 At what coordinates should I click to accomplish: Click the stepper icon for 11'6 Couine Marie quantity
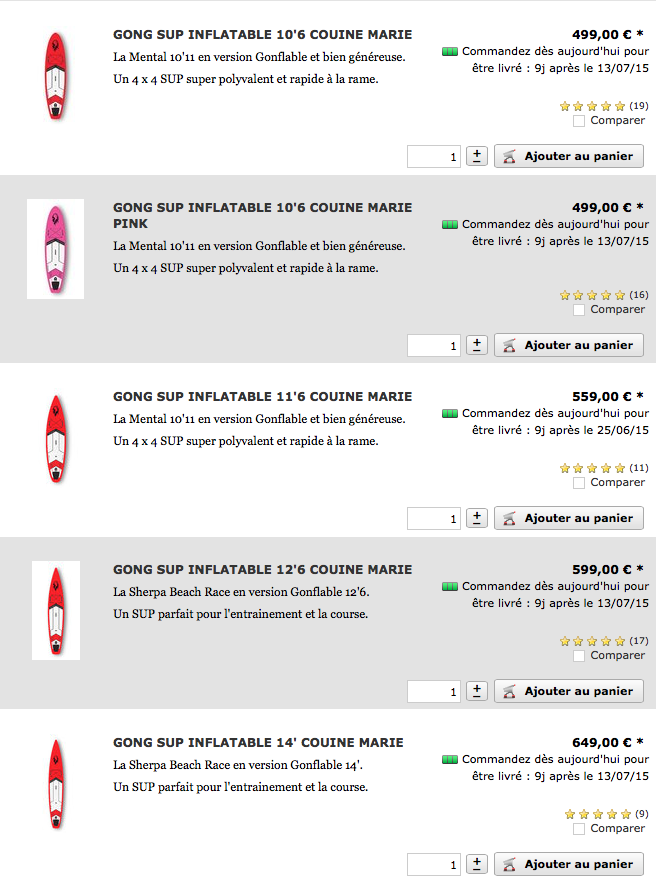477,518
